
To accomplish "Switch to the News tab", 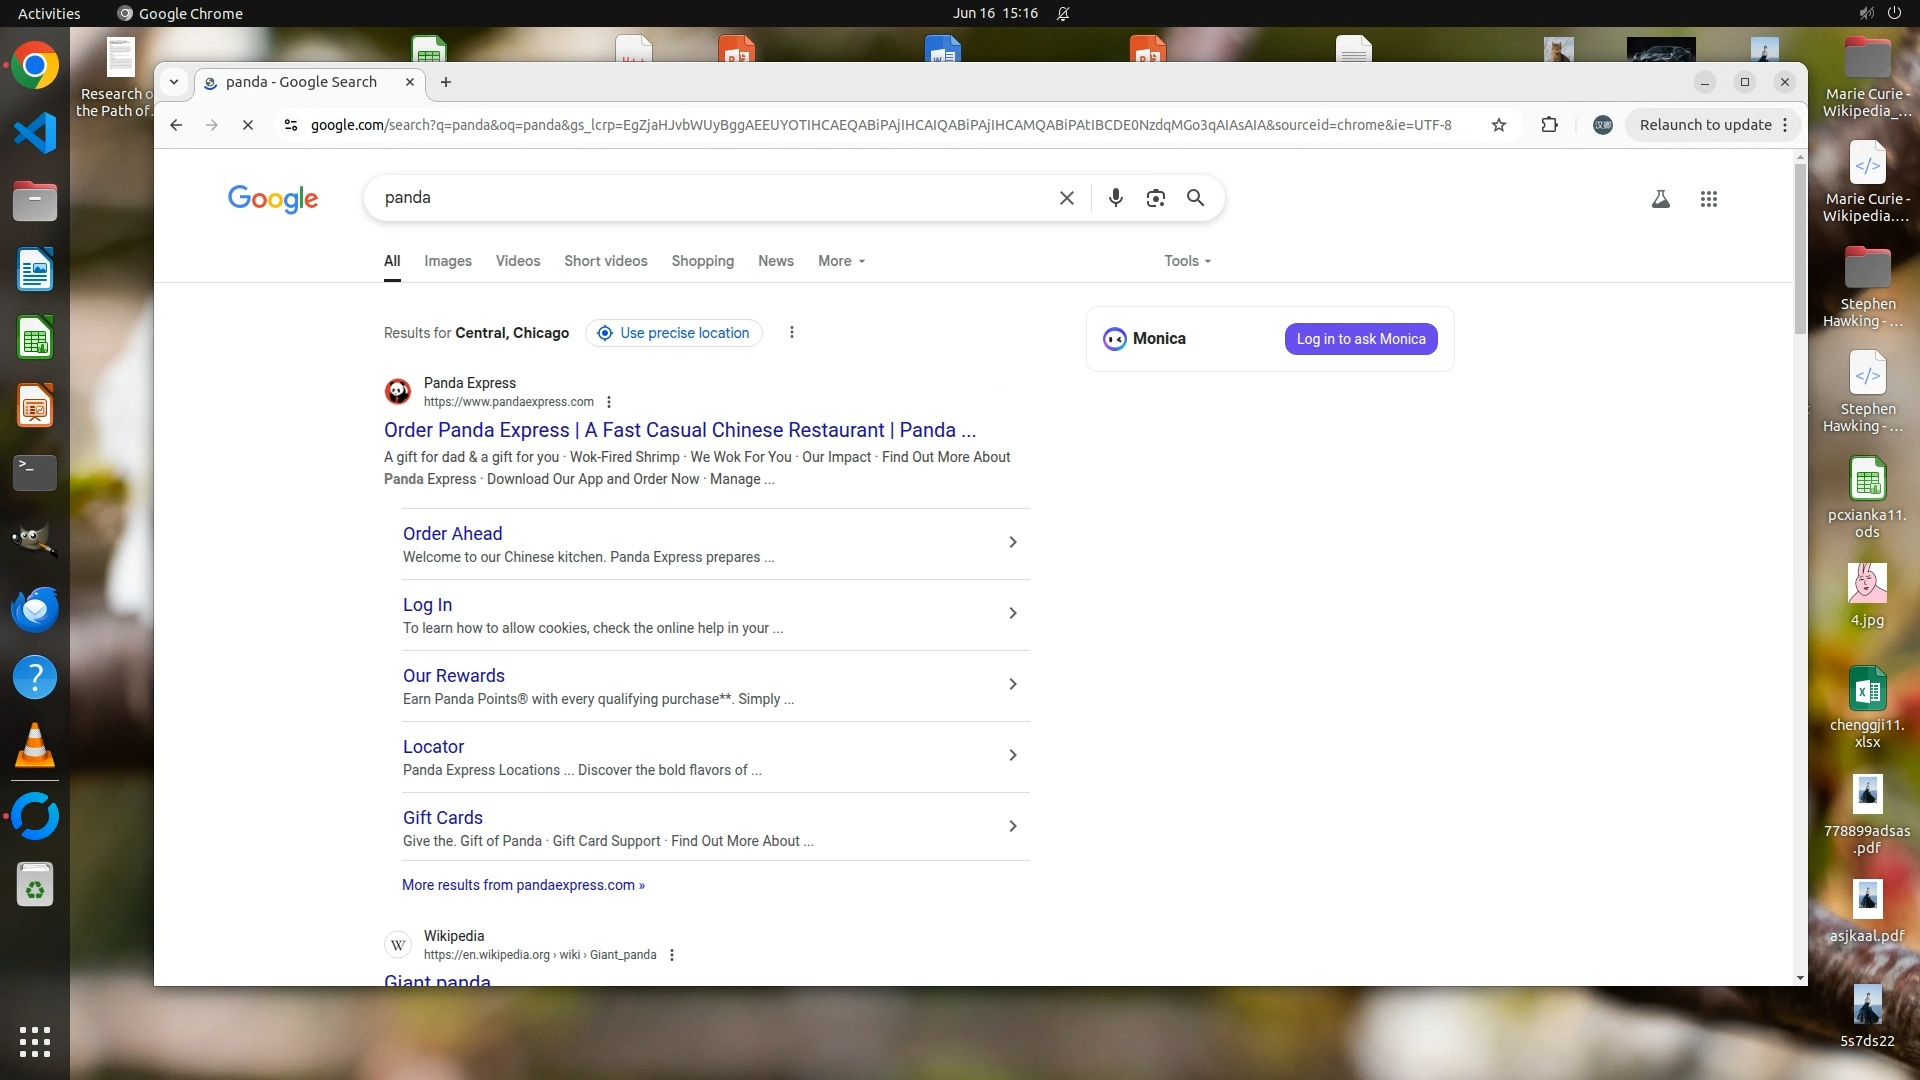I will 775,261.
